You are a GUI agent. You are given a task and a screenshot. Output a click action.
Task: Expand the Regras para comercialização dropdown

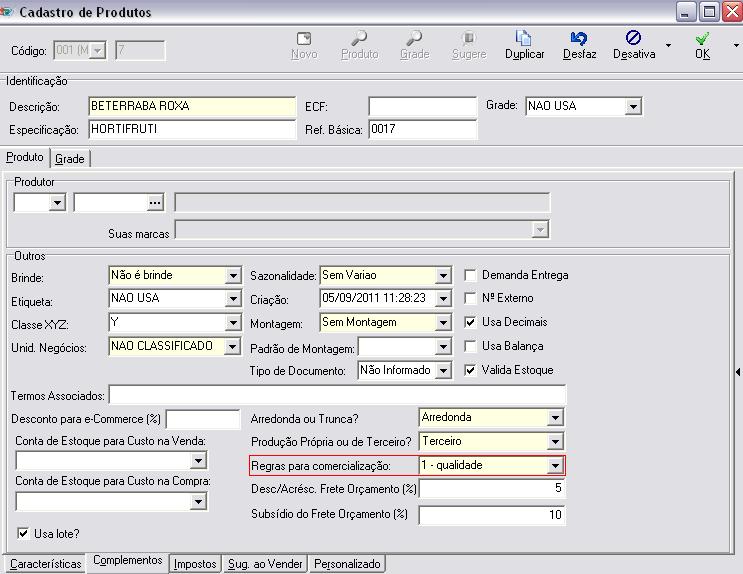click(x=555, y=466)
